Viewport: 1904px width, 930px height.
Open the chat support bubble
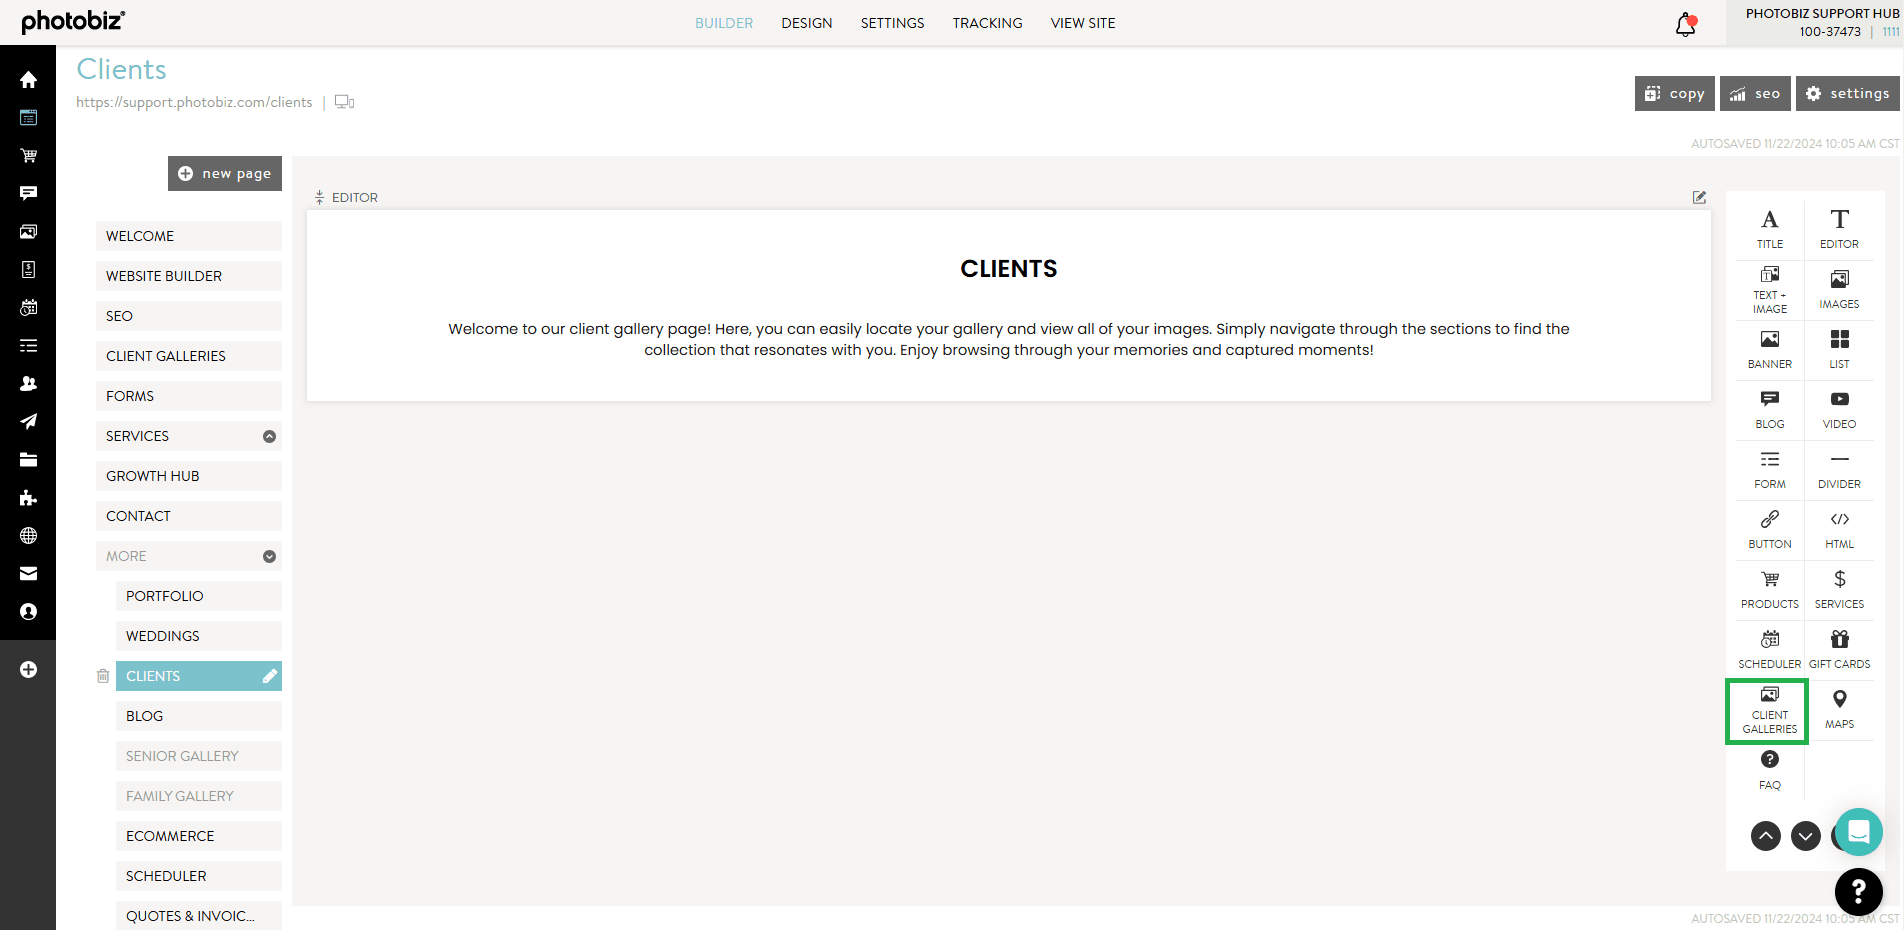pos(1859,832)
